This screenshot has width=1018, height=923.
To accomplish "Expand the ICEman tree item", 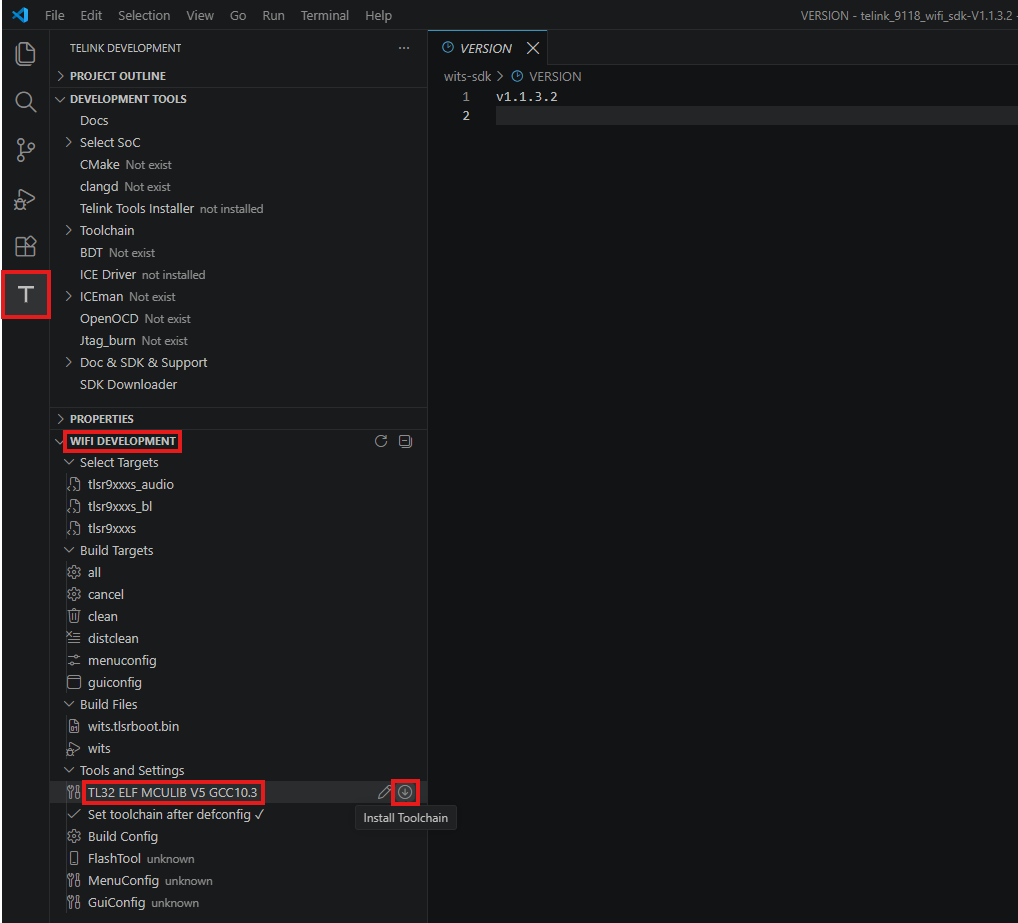I will coord(69,297).
